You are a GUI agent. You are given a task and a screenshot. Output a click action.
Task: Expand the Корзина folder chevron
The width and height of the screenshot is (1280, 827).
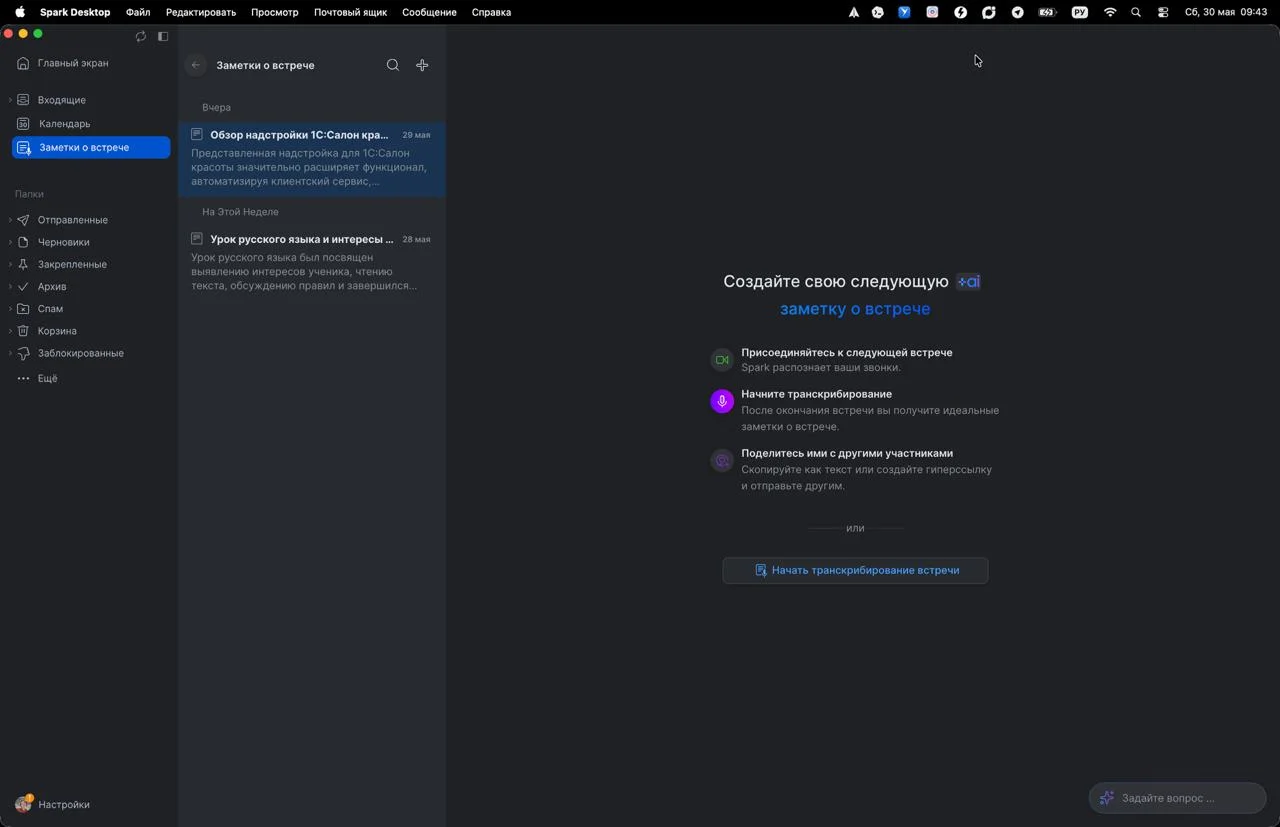tap(10, 331)
